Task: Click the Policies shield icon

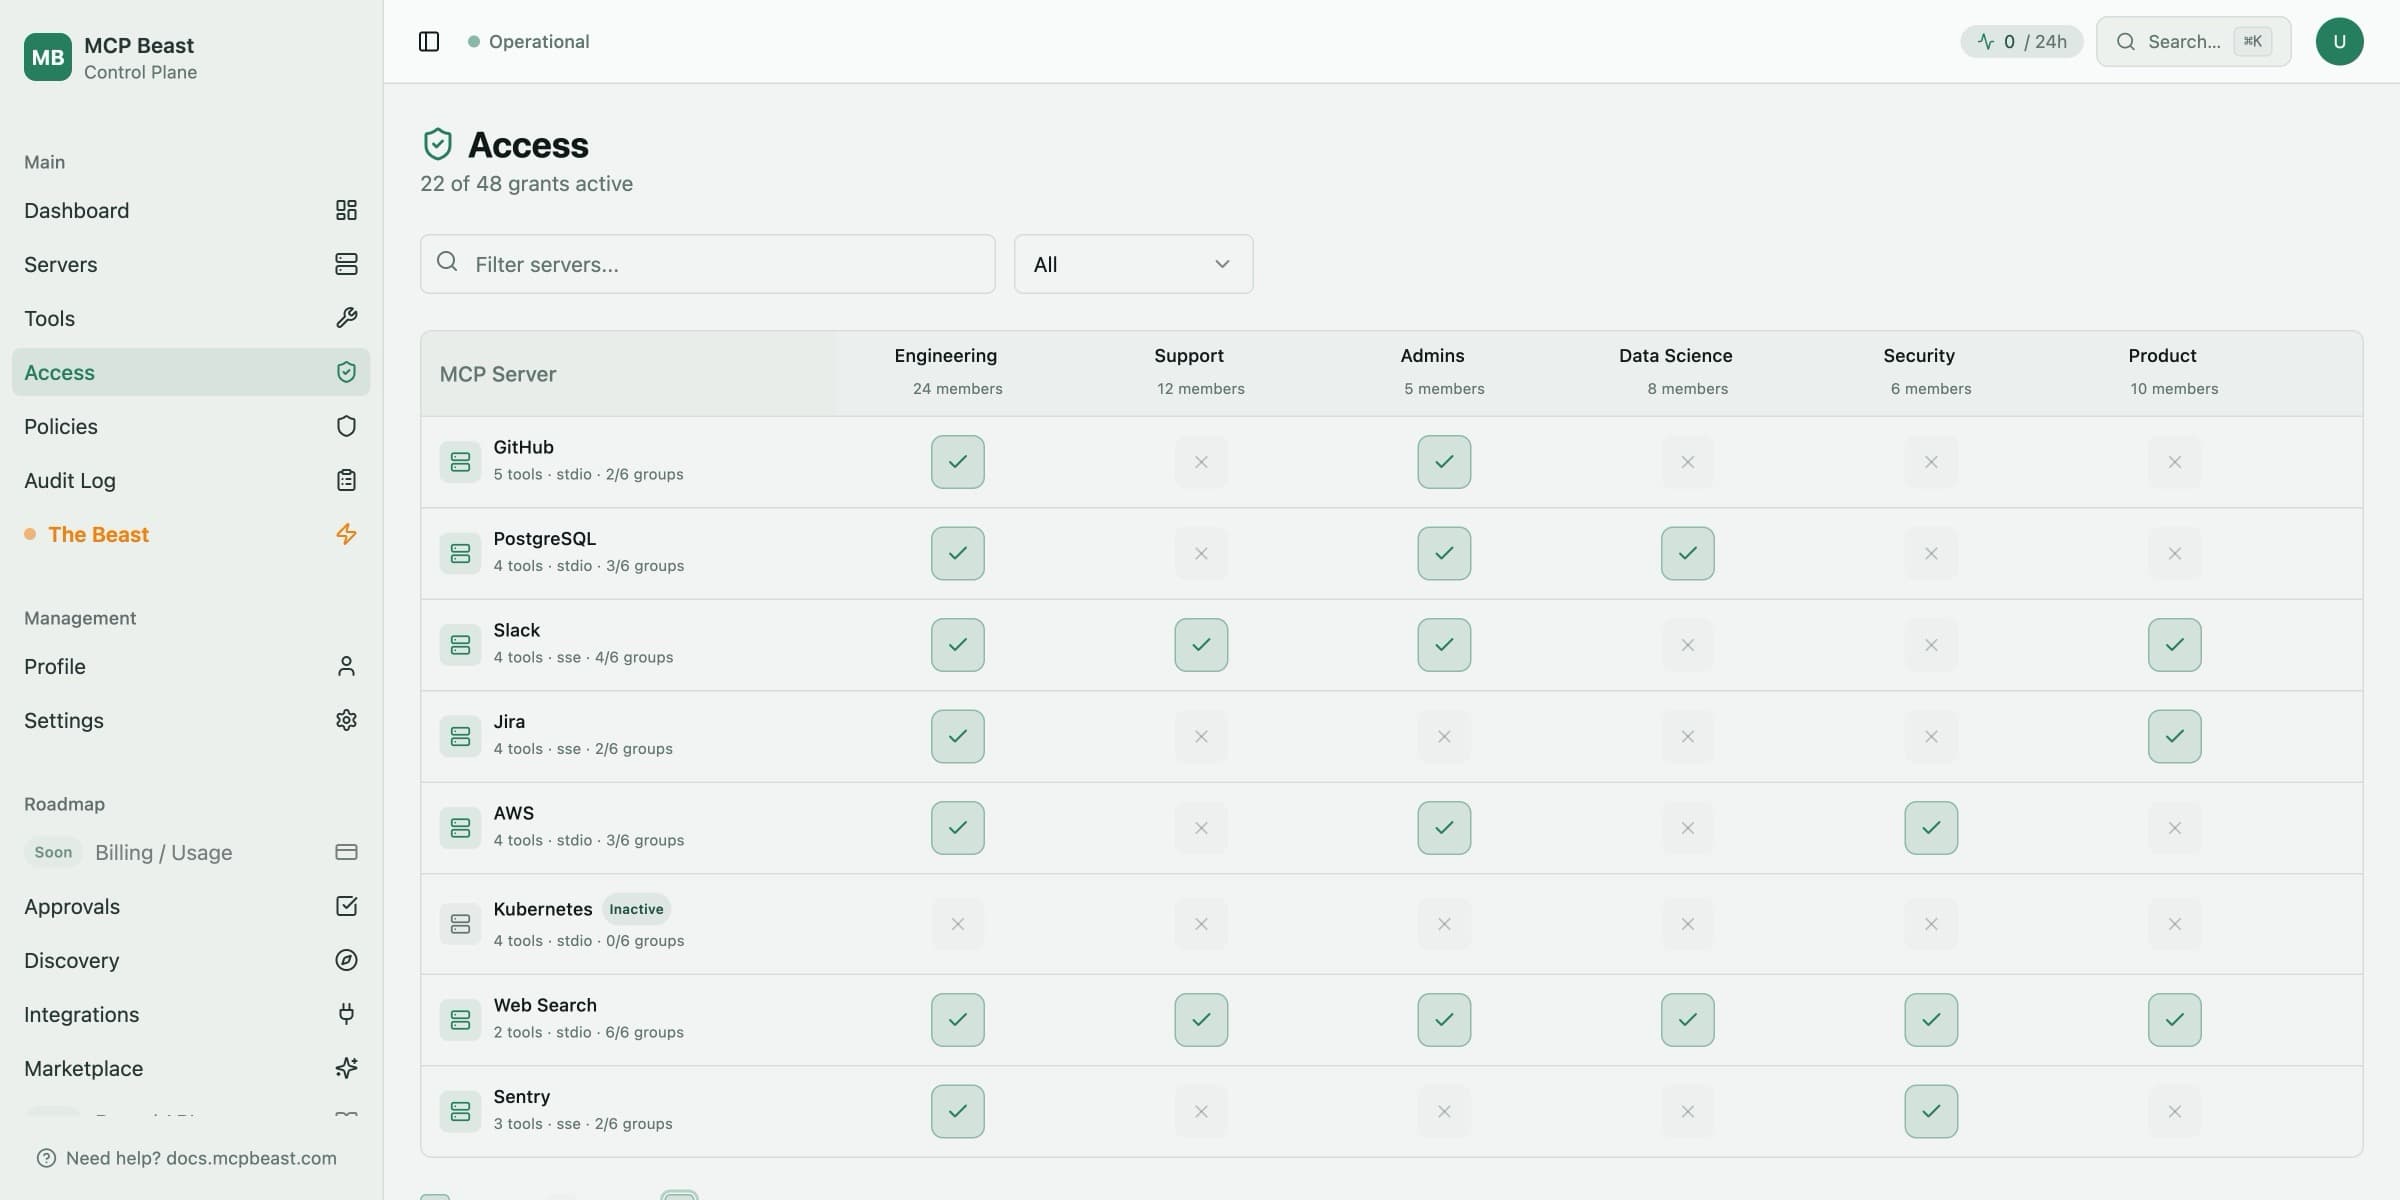Action: (346, 426)
